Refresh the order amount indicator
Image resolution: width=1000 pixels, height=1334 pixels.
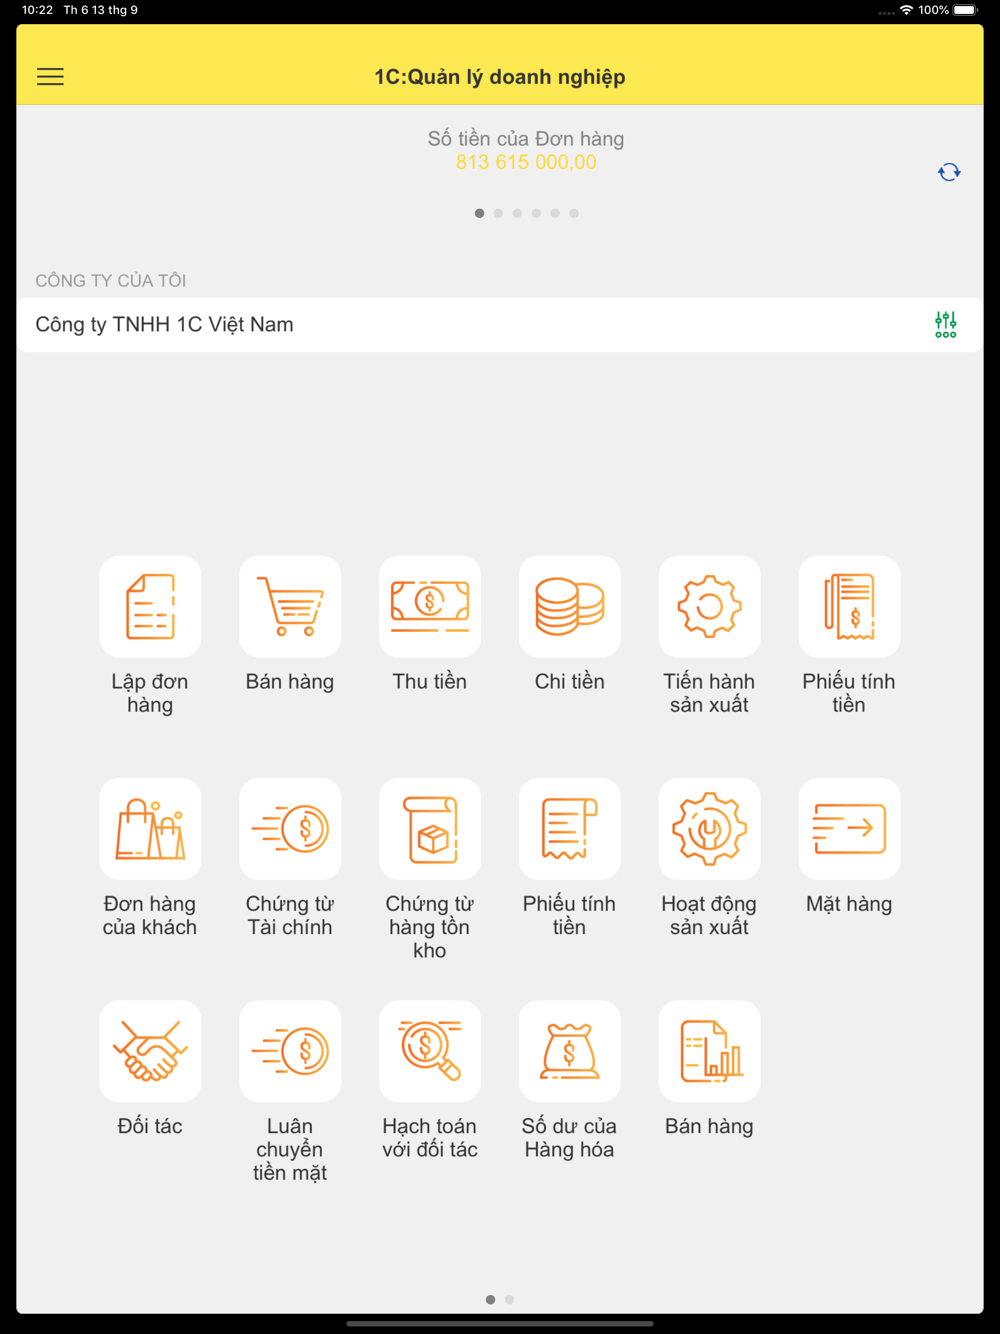pyautogui.click(x=949, y=172)
